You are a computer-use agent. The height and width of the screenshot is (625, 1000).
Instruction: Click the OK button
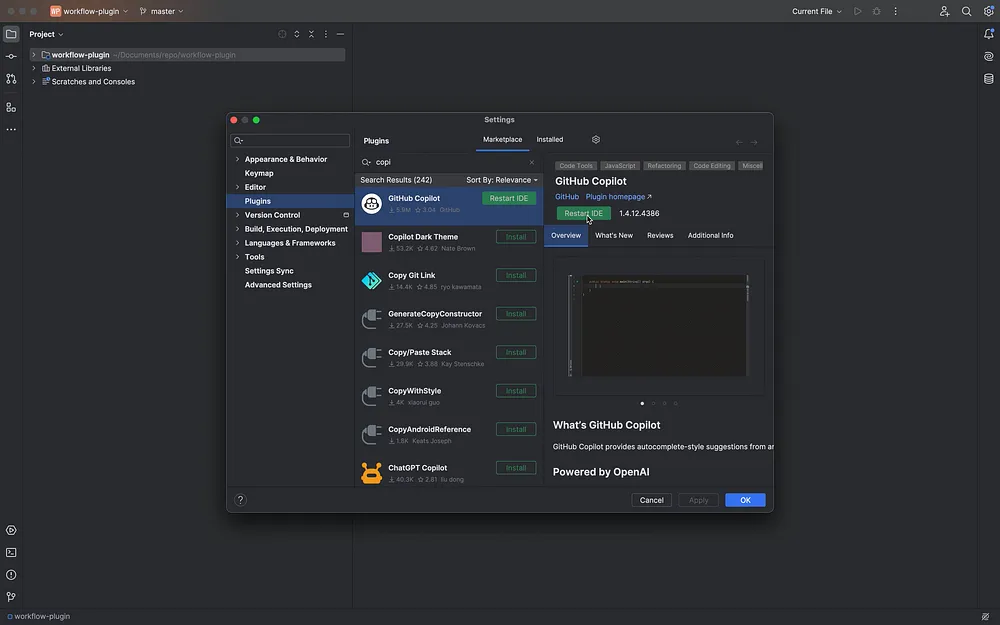coord(745,500)
